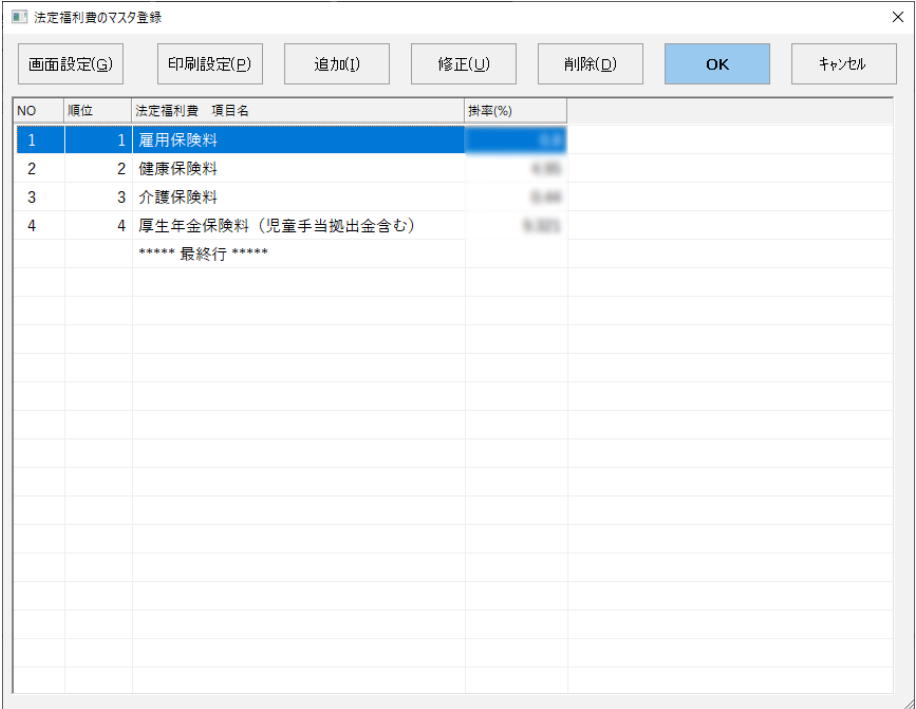
Task: Sort by the 順位 column header
Action: point(97,111)
